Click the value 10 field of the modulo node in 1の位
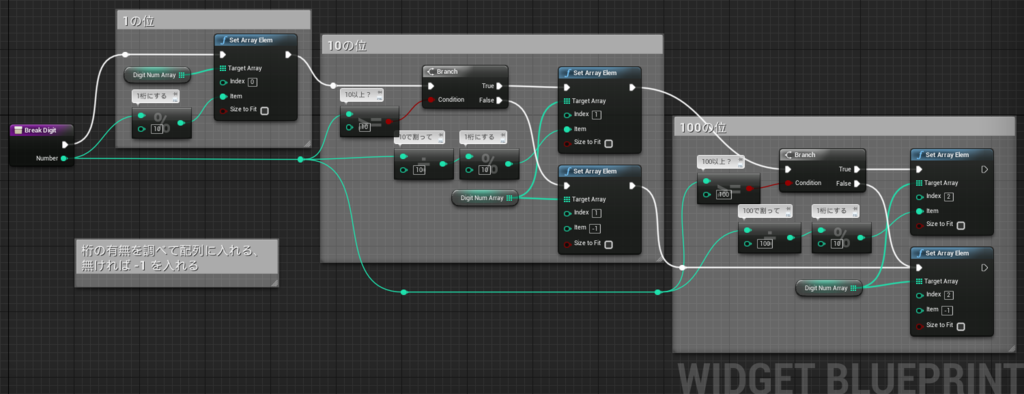 point(157,129)
